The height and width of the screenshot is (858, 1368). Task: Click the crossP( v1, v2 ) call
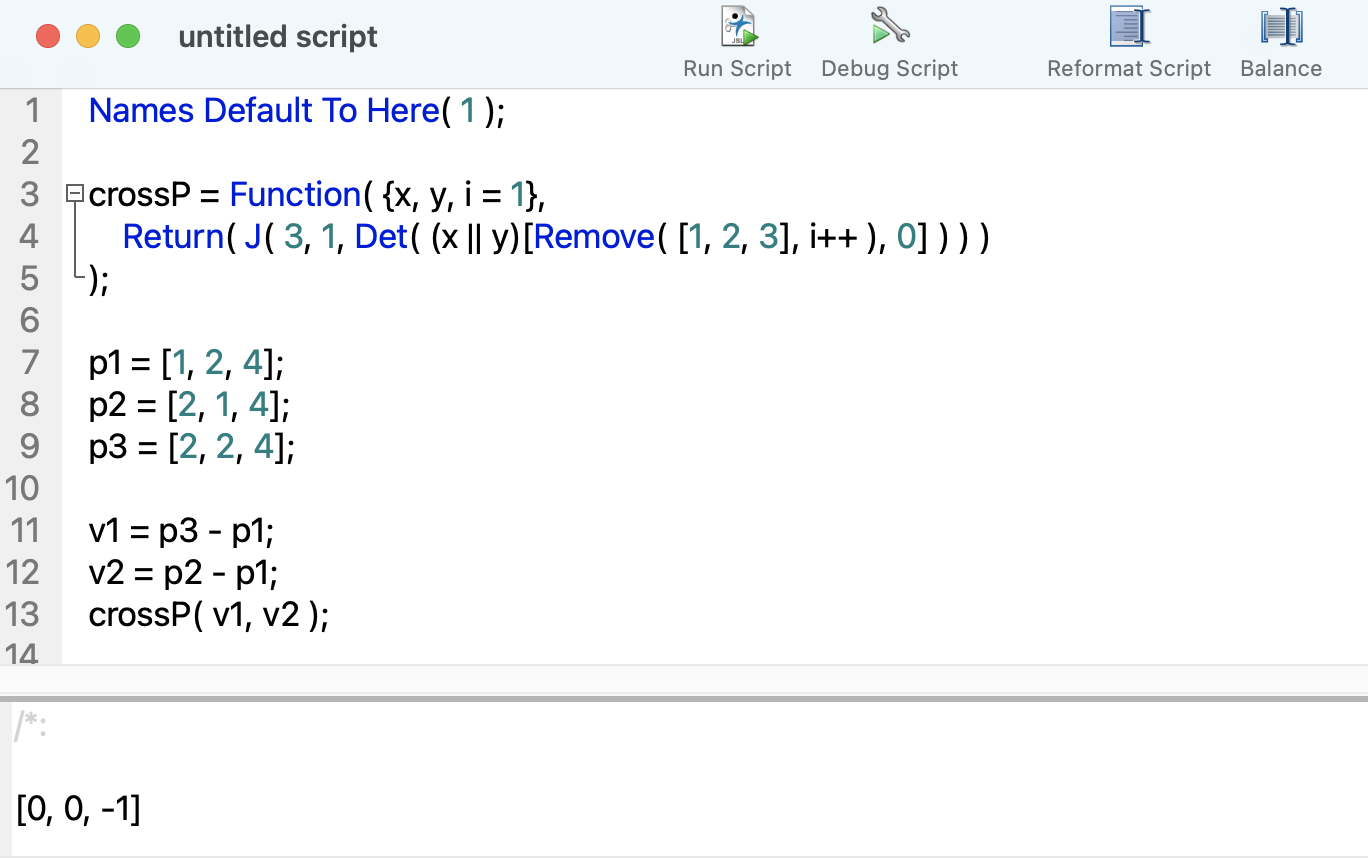pyautogui.click(x=210, y=614)
